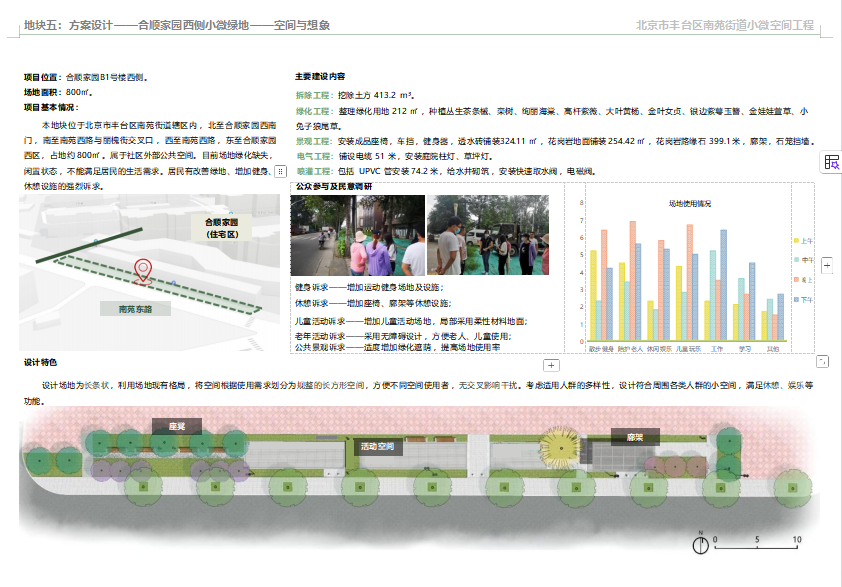842x587 pixels.
Task: Open the layout options icon at right edge
Action: click(830, 162)
